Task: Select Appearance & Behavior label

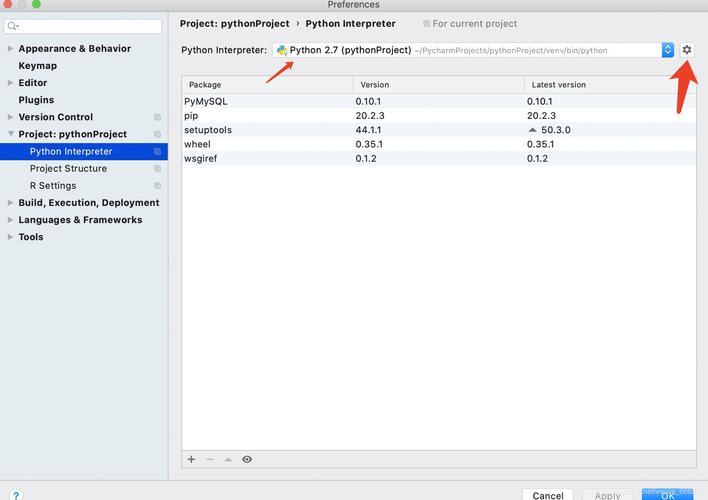Action: 75,48
